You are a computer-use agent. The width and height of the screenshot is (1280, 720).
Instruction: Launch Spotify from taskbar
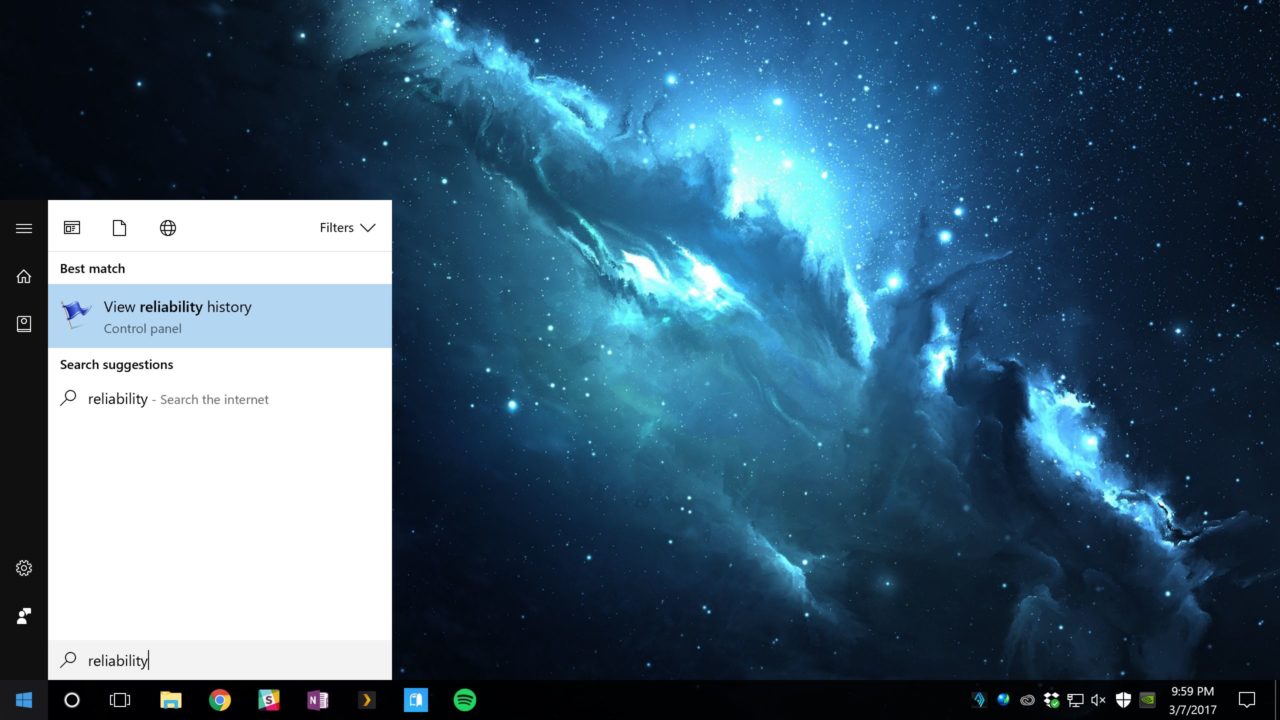(x=465, y=700)
